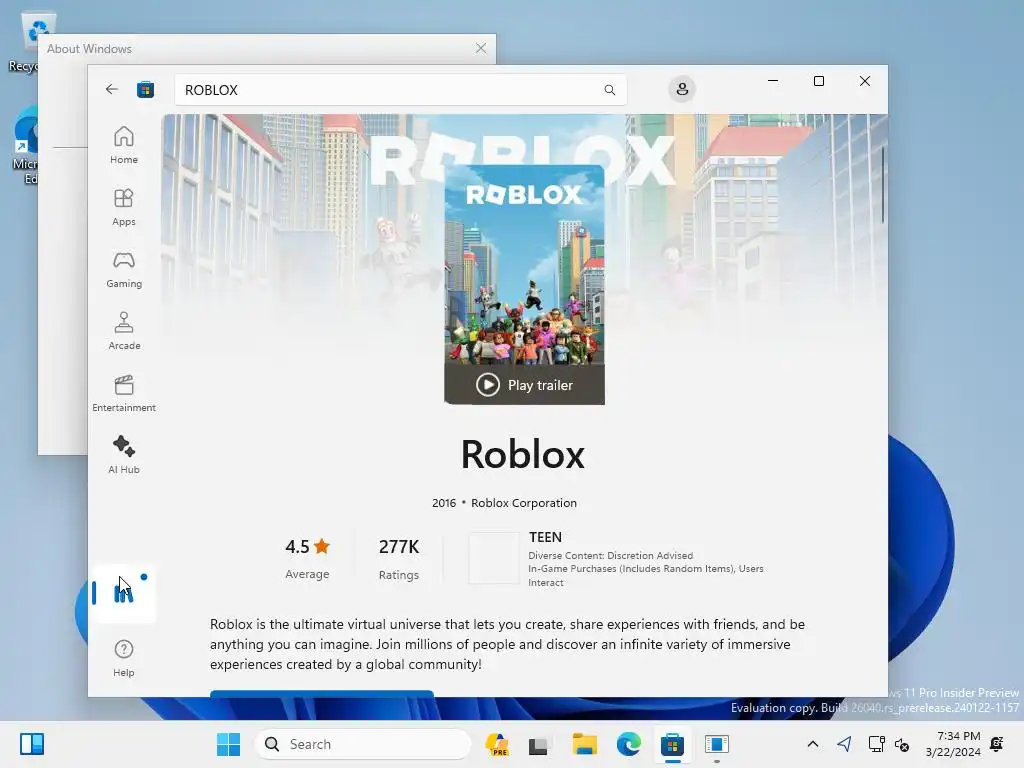Viewport: 1024px width, 768px height.
Task: Click the 2016 release year text
Action: click(x=443, y=503)
